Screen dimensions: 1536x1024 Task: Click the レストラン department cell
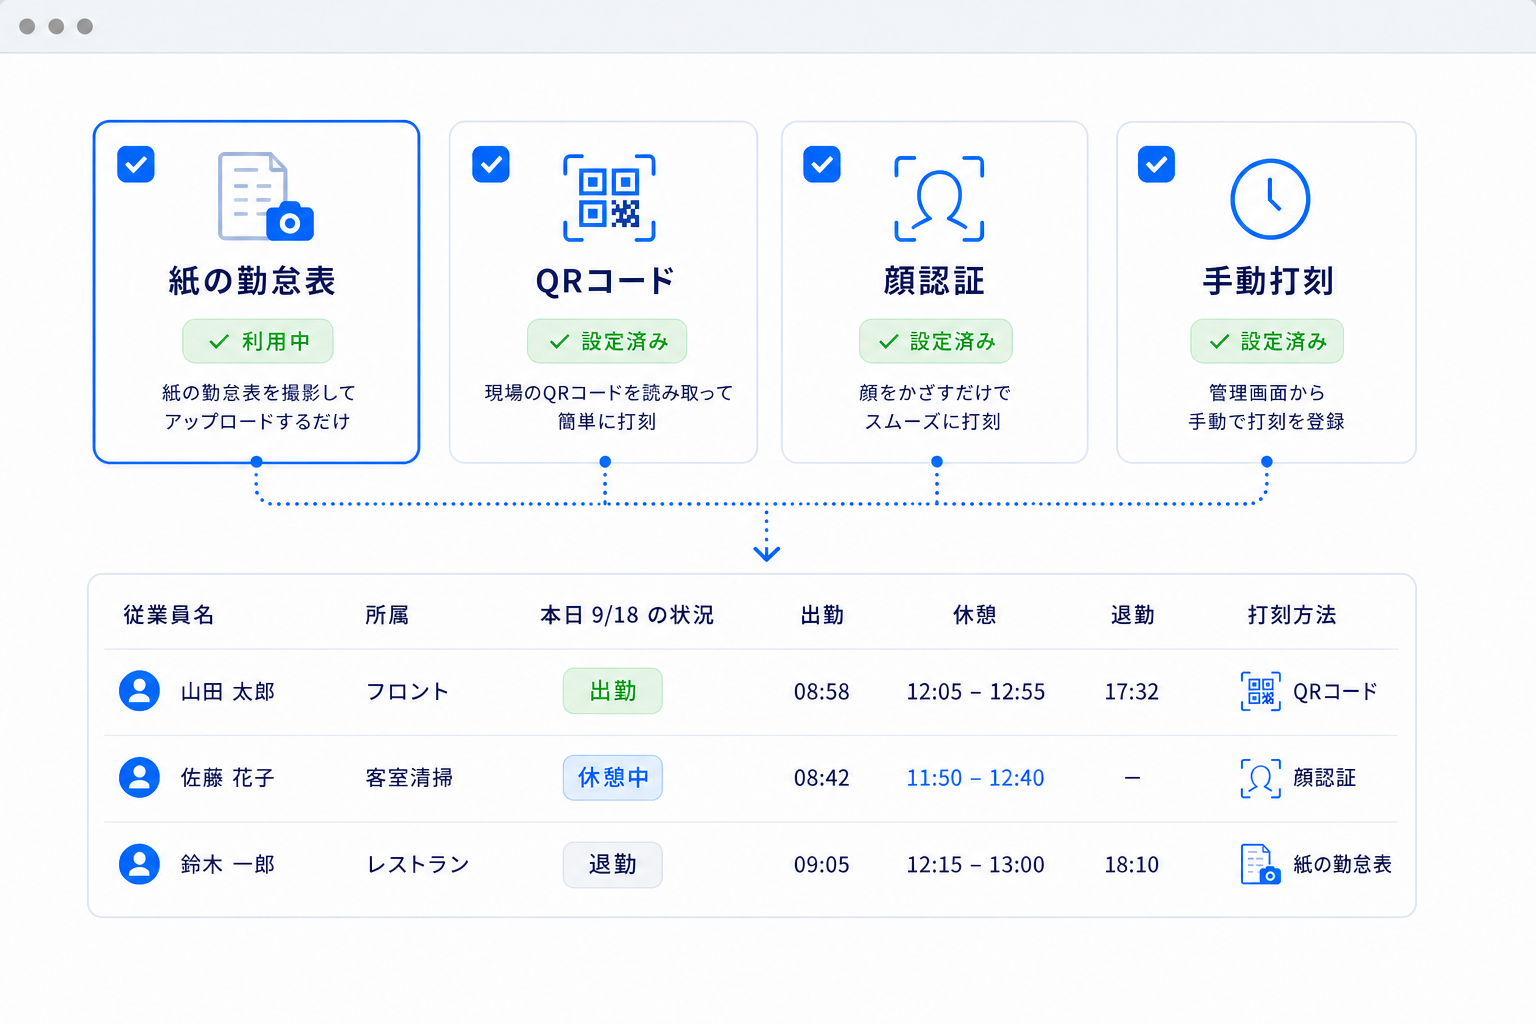418,864
